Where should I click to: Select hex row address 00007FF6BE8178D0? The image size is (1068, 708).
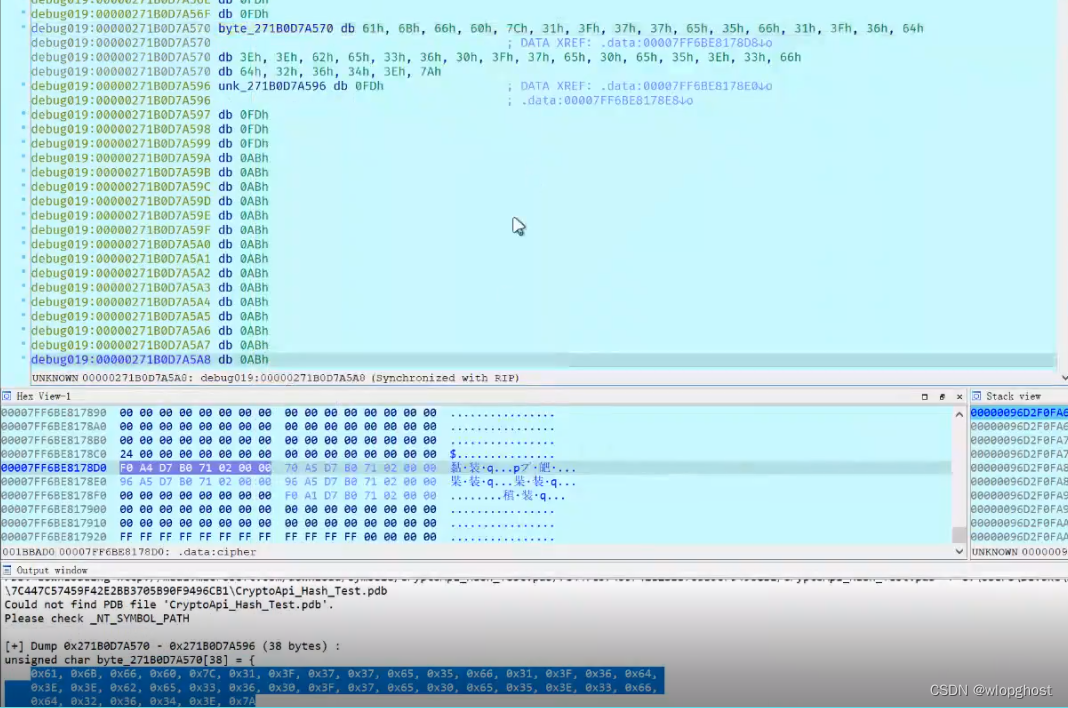coord(54,468)
